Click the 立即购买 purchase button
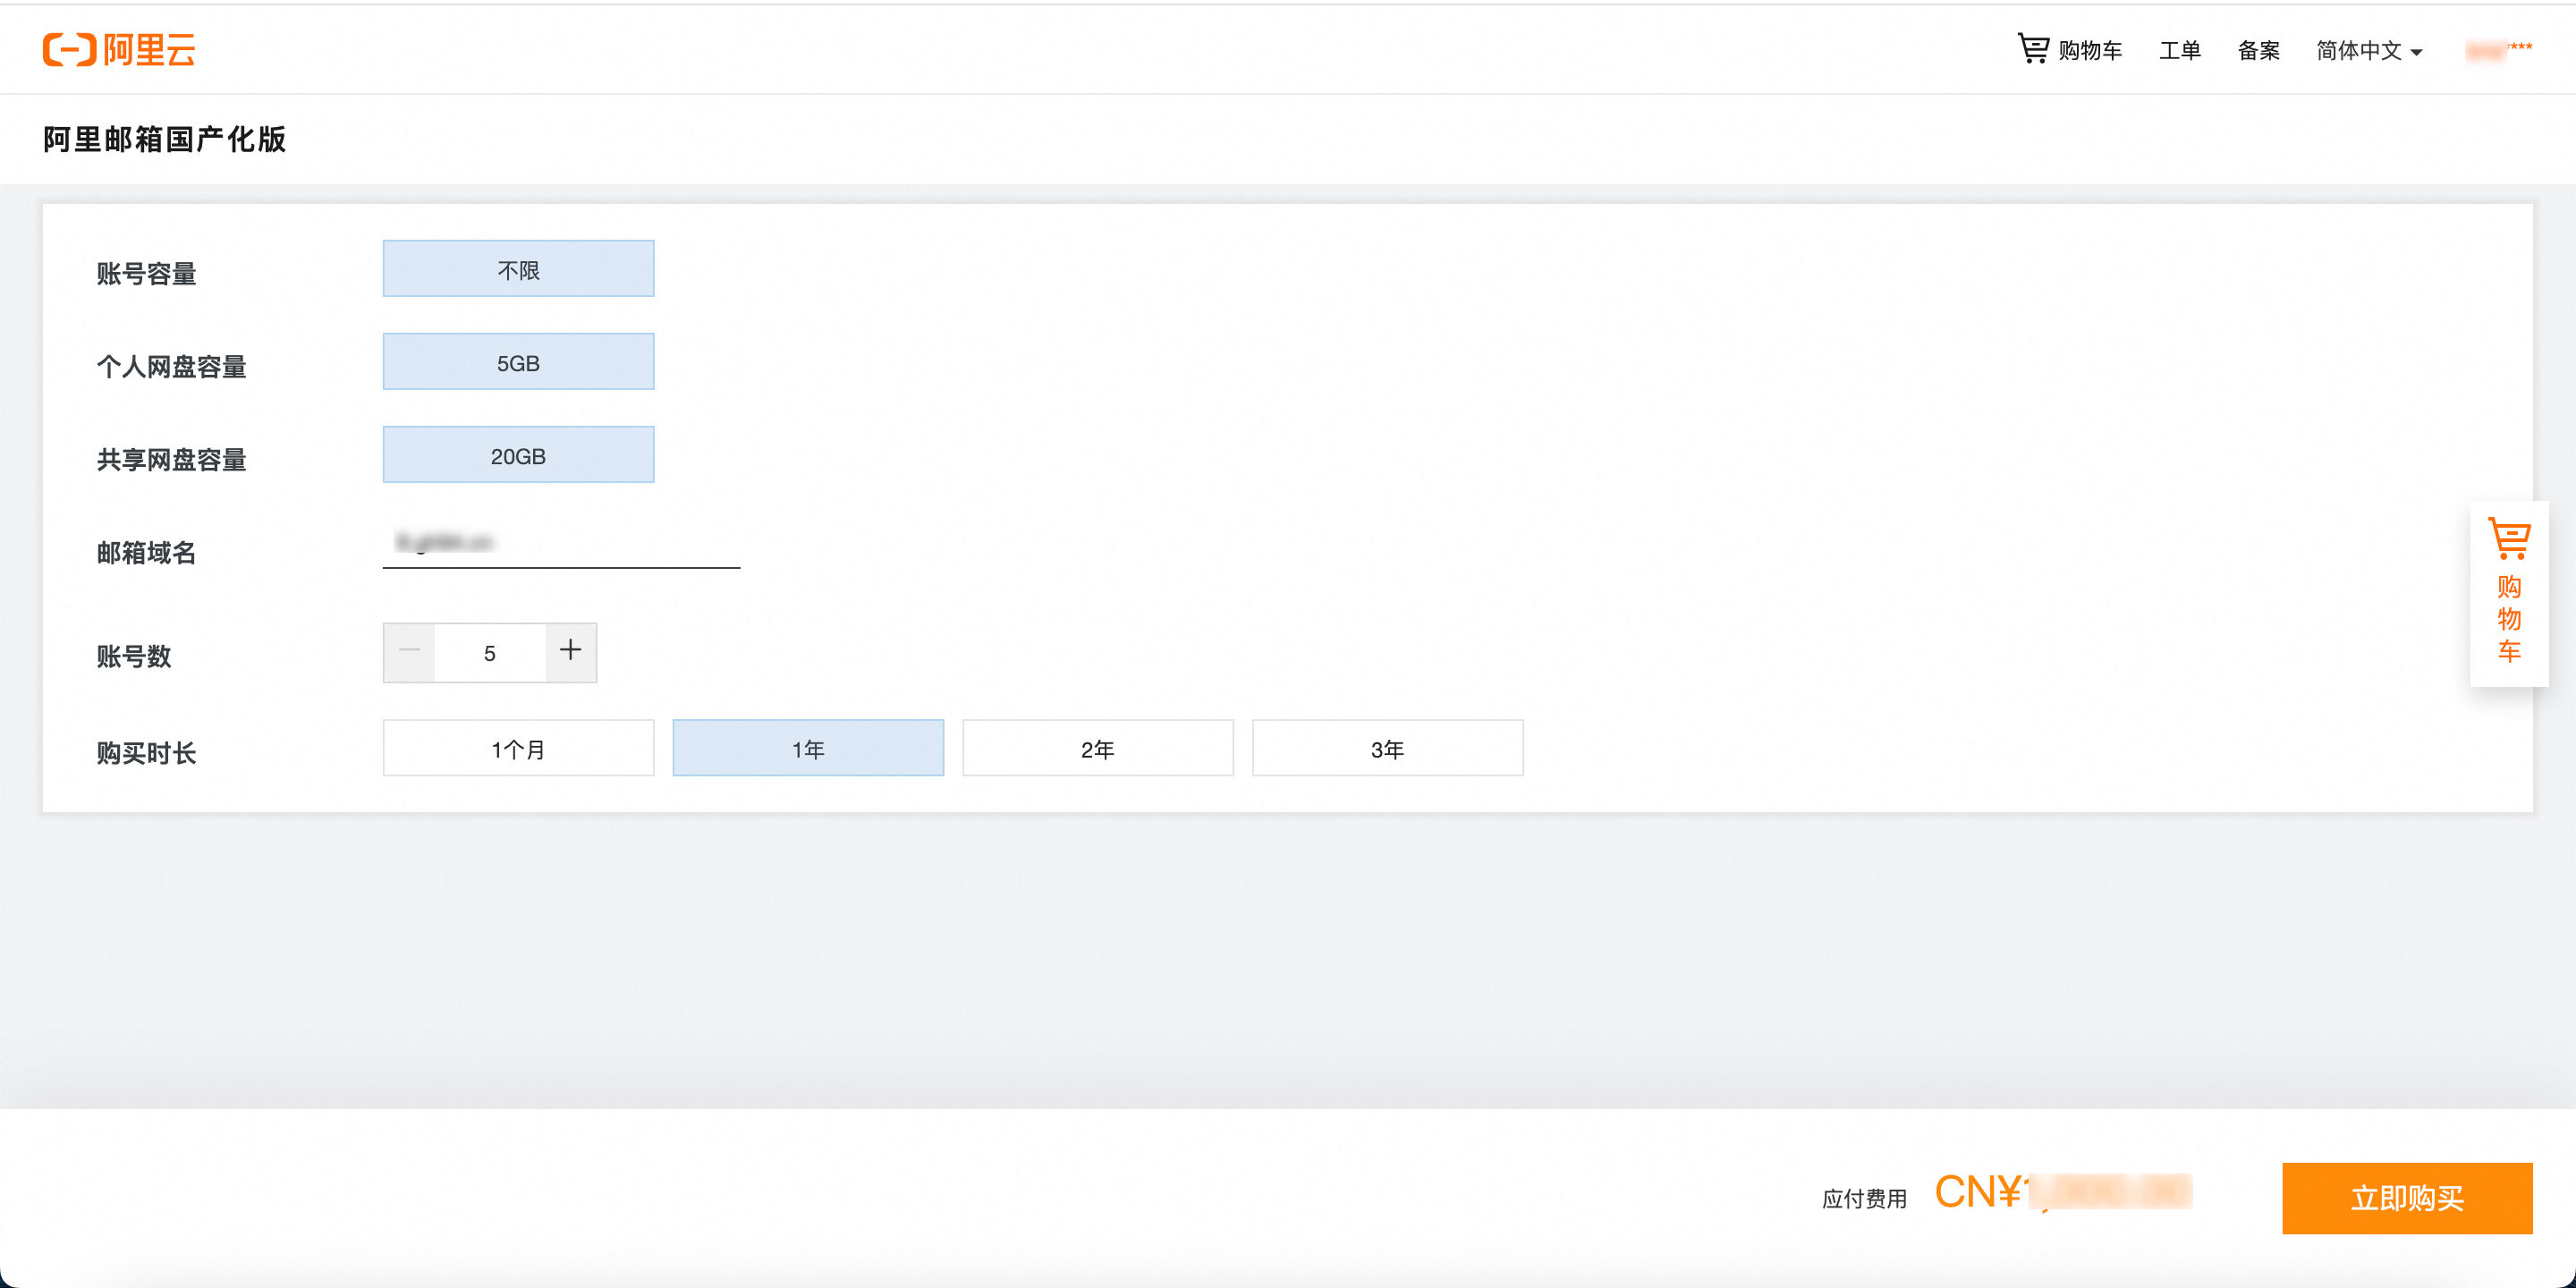The image size is (2576, 1288). (2407, 1198)
